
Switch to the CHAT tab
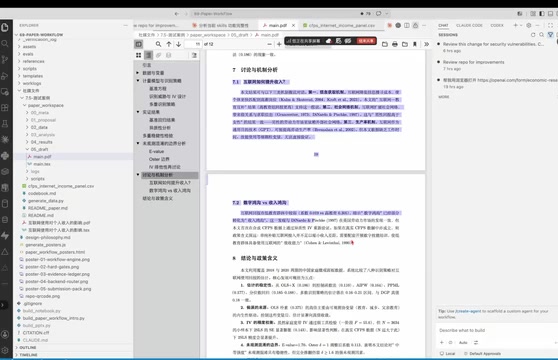click(443, 25)
